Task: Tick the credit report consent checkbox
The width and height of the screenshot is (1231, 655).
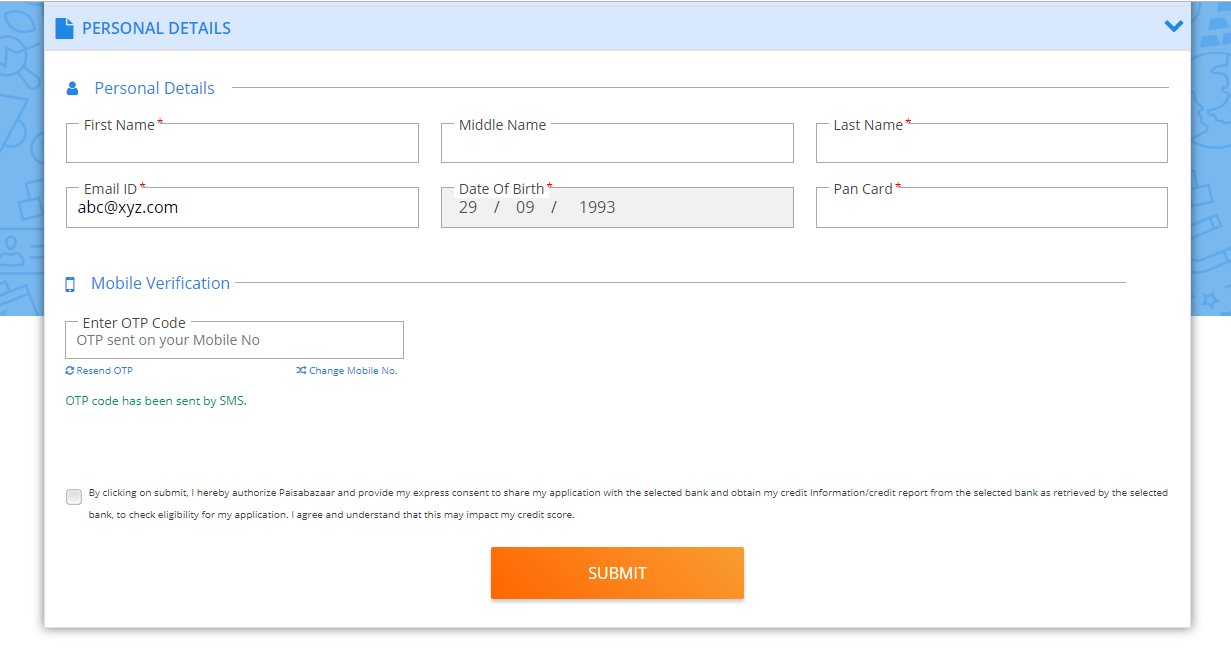Action: point(74,497)
